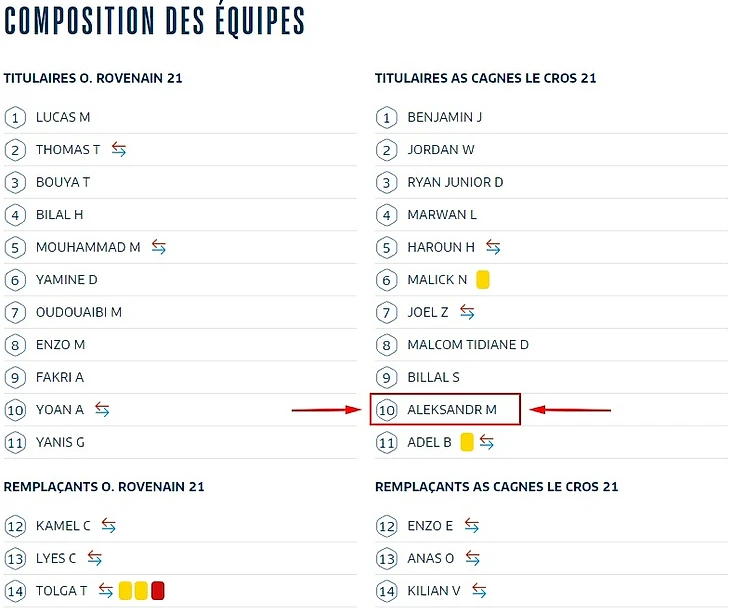Open player Ryan Junior D
The height and width of the screenshot is (613, 730).
pyautogui.click(x=455, y=182)
